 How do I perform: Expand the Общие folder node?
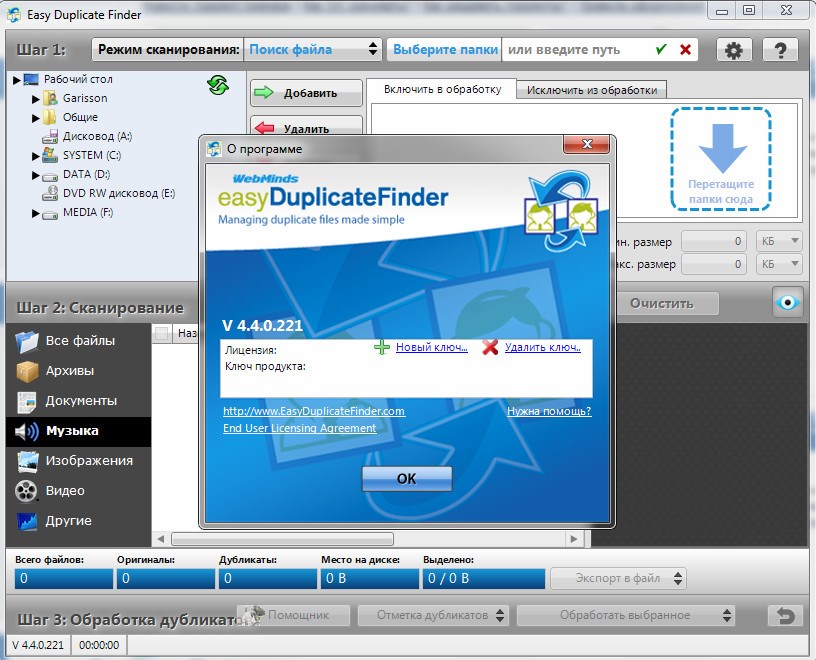click(x=35, y=118)
